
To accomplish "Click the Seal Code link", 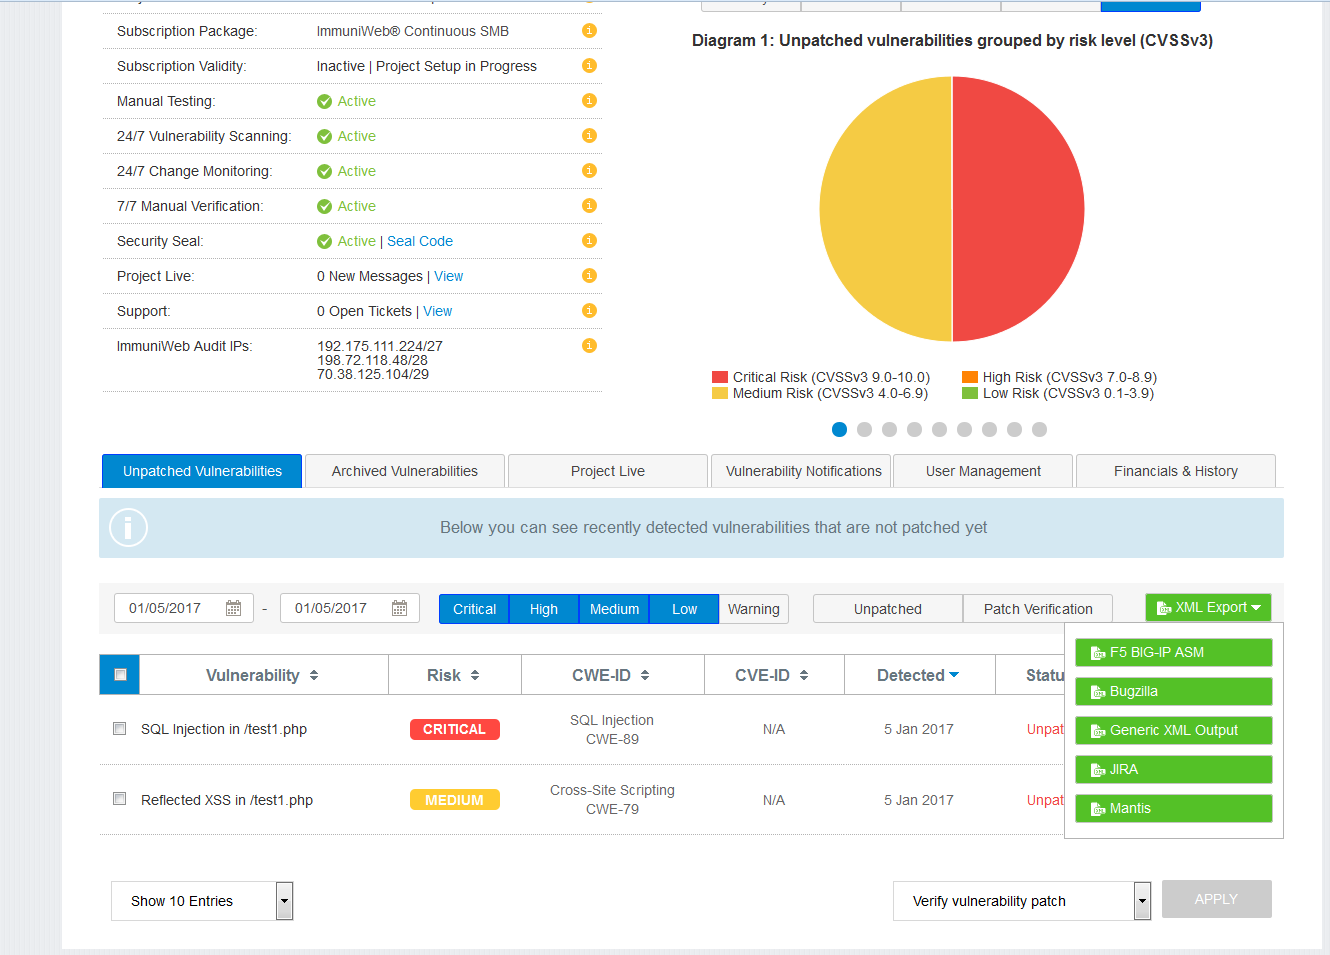I will [420, 241].
